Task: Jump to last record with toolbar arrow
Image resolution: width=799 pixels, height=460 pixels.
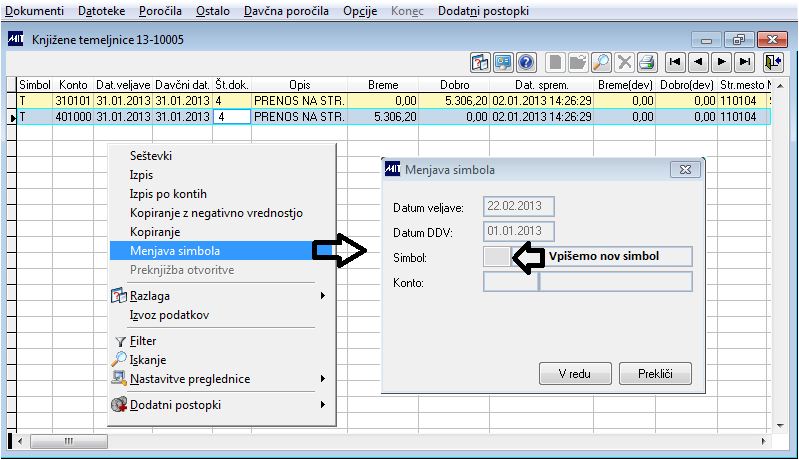Action: coord(744,62)
